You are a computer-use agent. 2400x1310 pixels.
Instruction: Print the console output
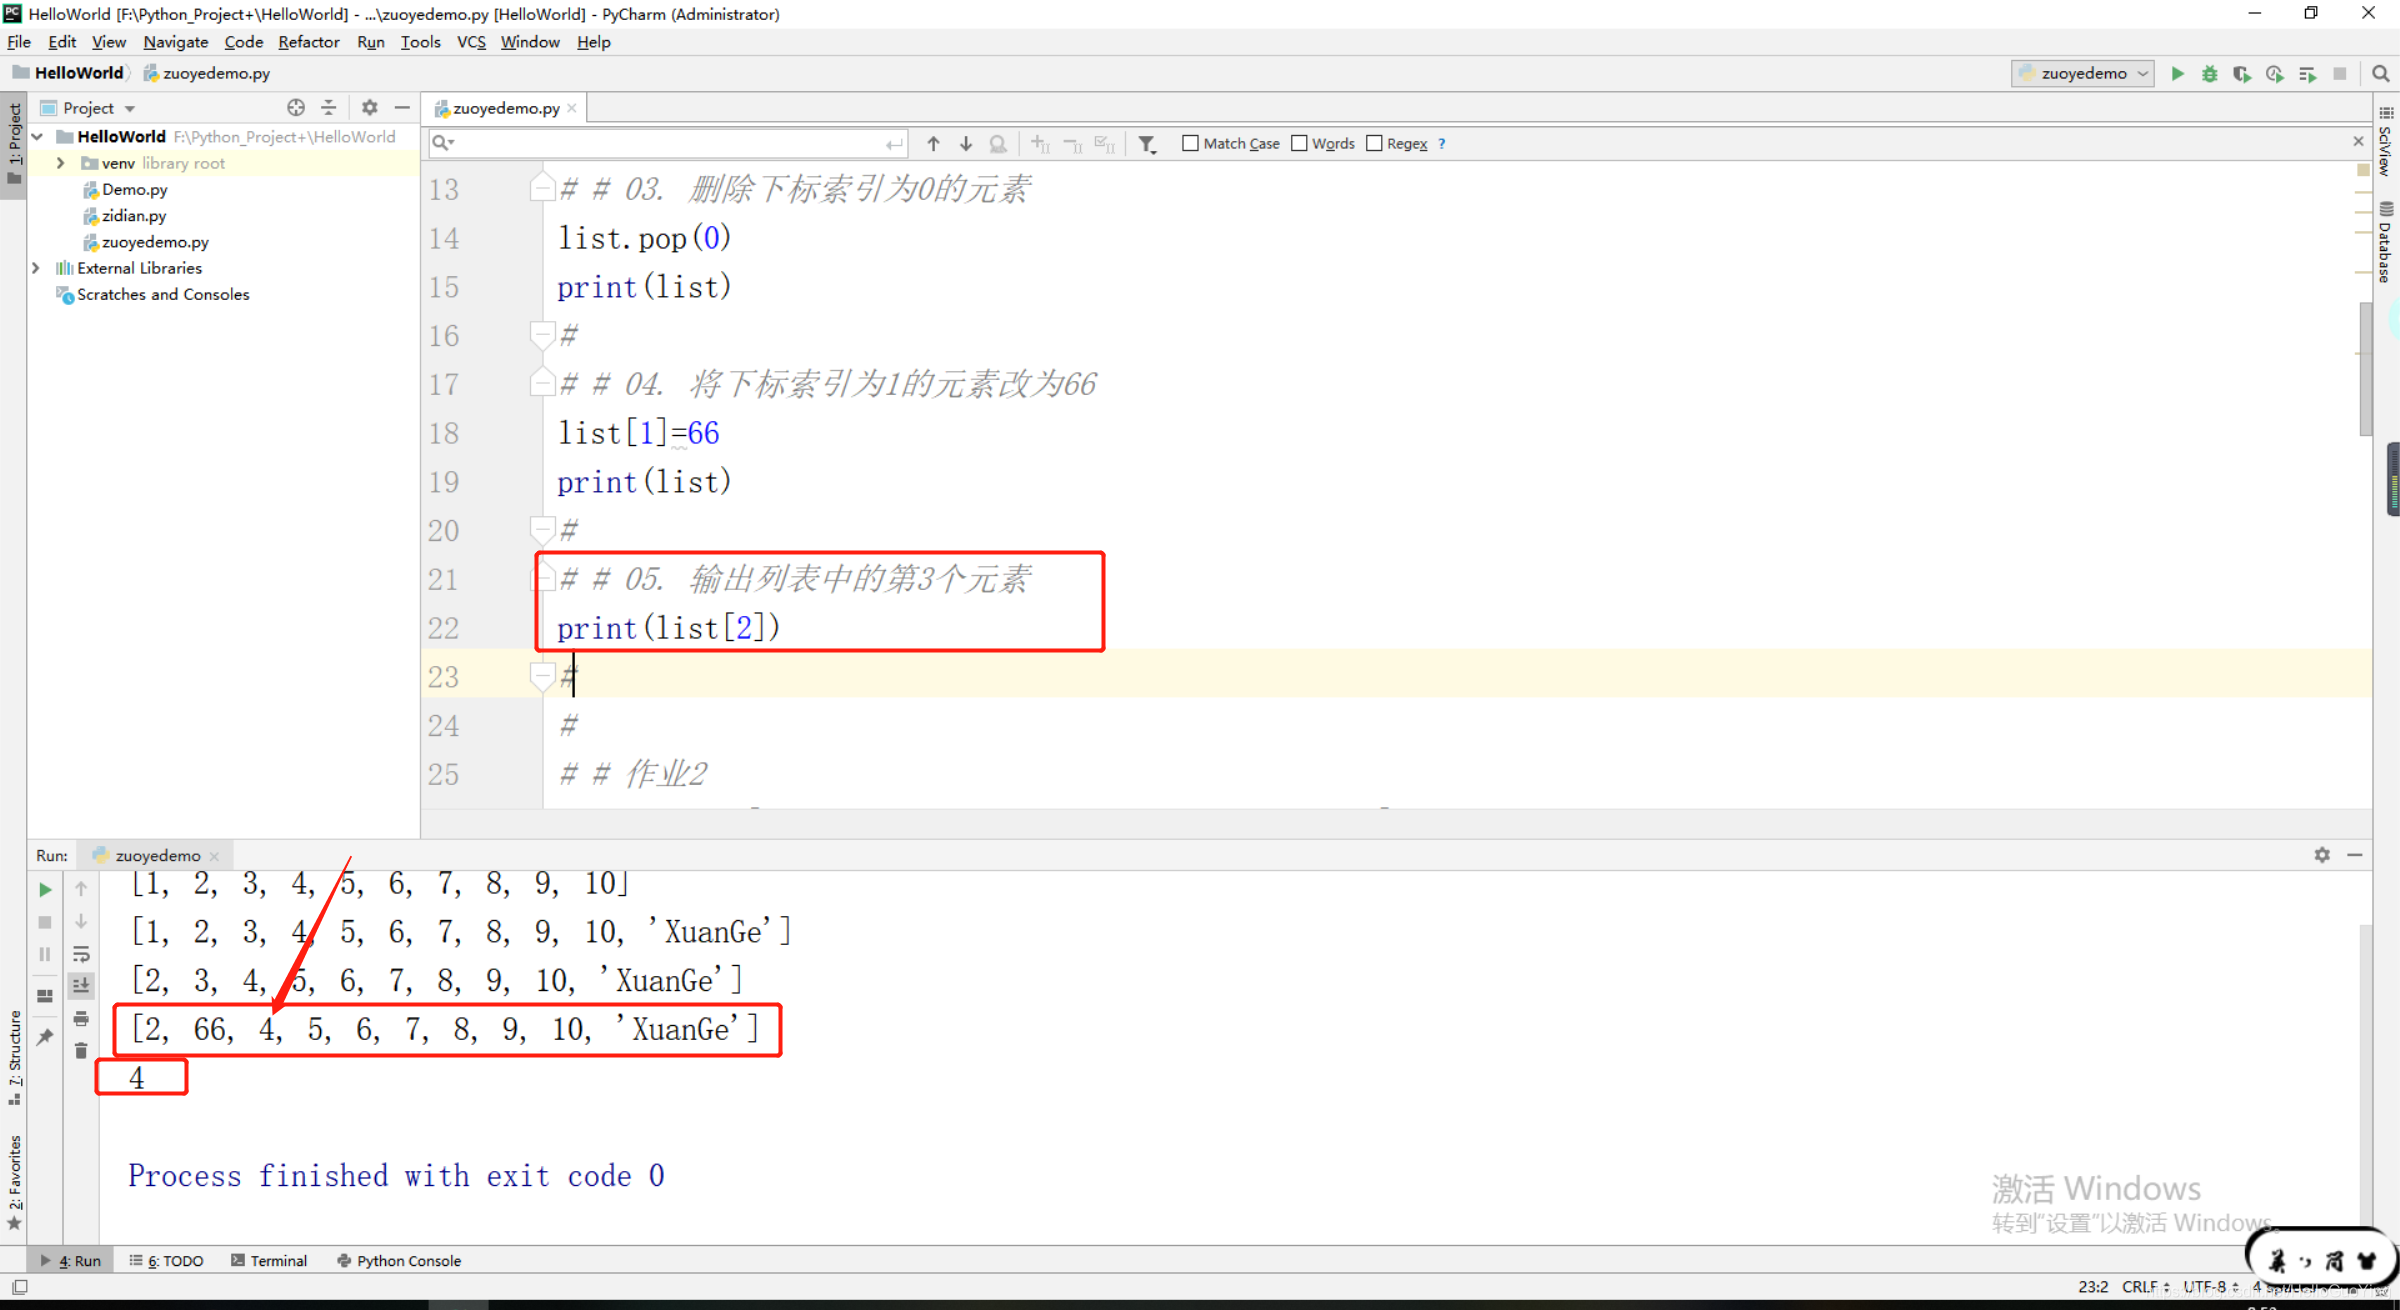coord(81,1018)
